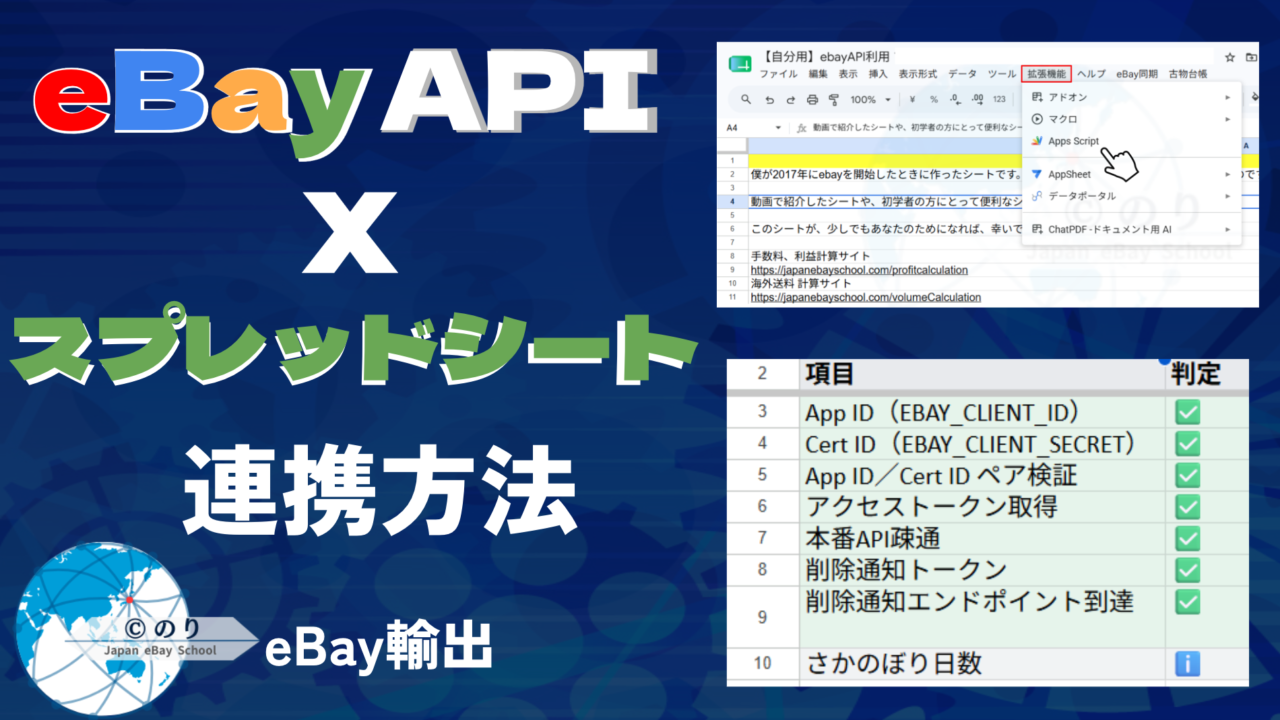
Task: Click the Google Sheets home icon
Action: click(740, 64)
